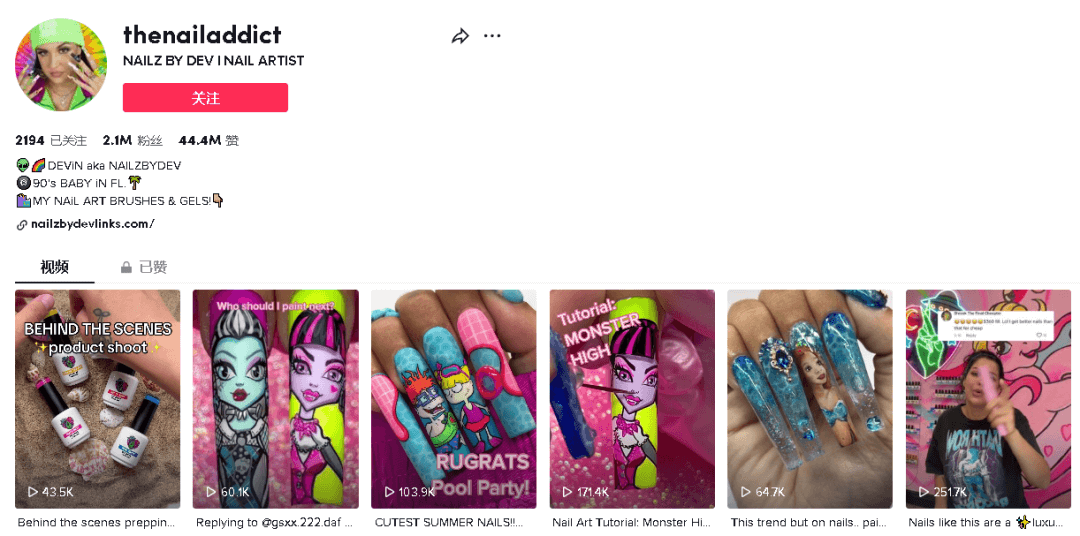Screen dimensions: 1080x536
Task: Click the share arrow icon
Action: pyautogui.click(x=460, y=37)
